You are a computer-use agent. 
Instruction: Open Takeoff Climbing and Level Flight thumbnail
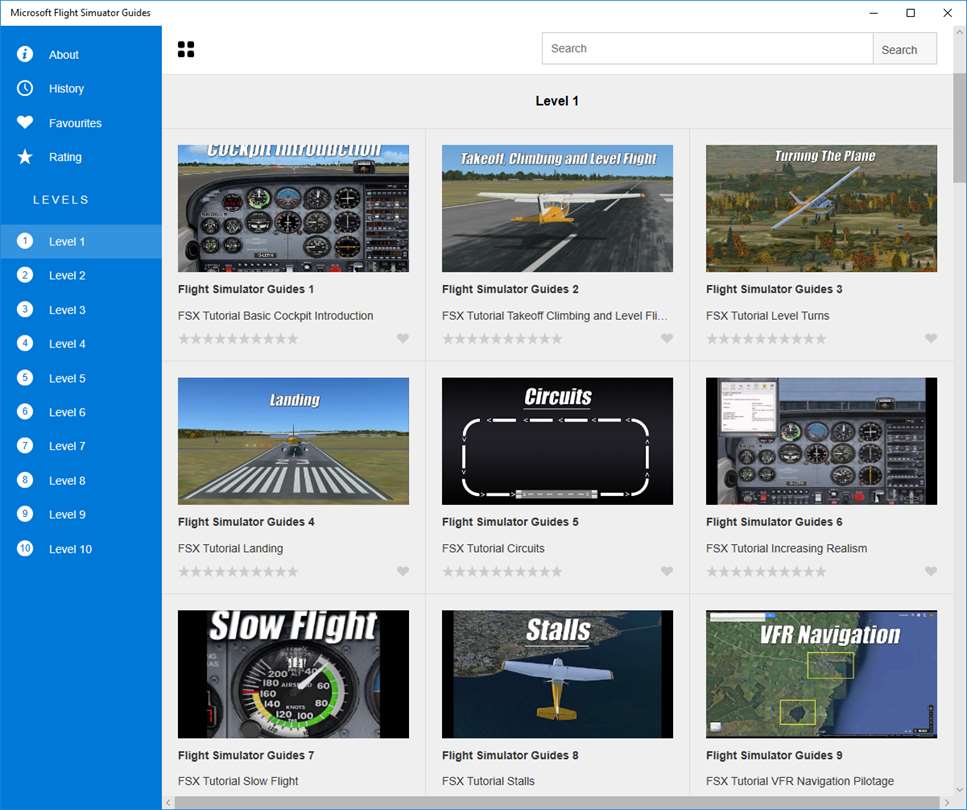pos(557,209)
